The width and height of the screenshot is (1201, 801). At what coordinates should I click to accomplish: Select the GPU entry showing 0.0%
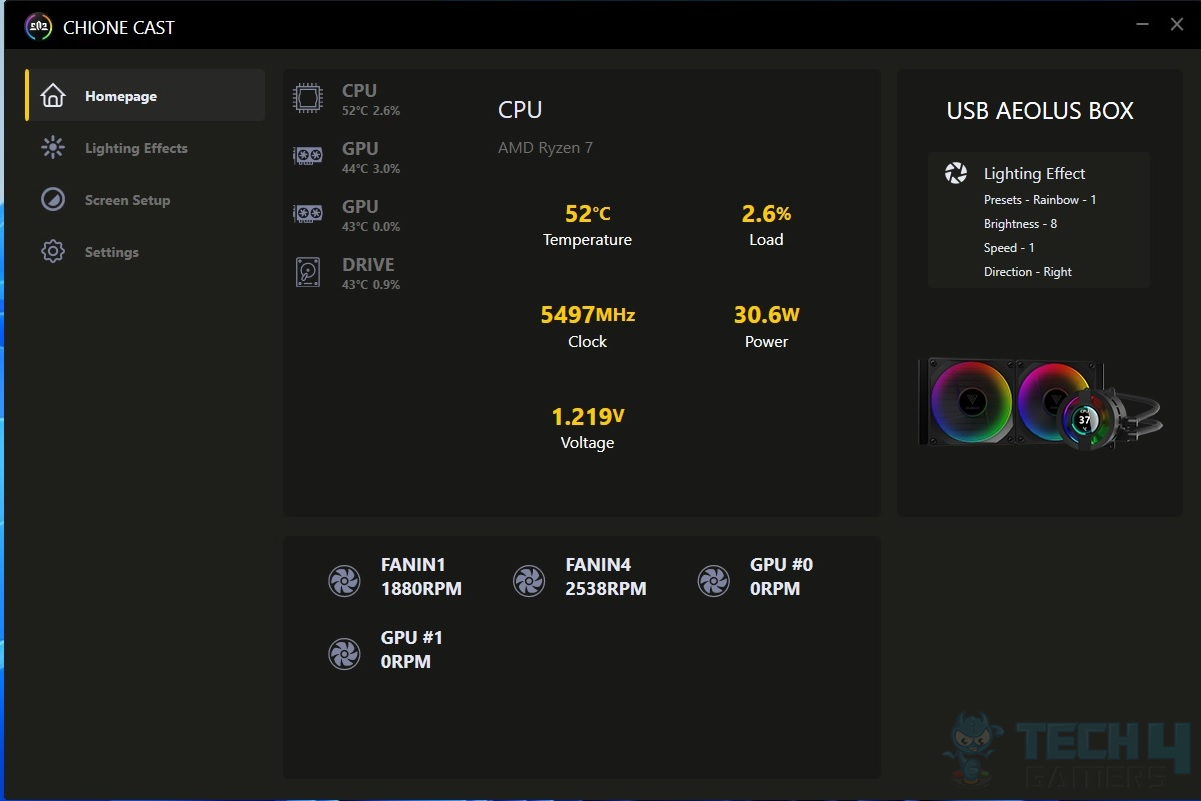tap(347, 215)
